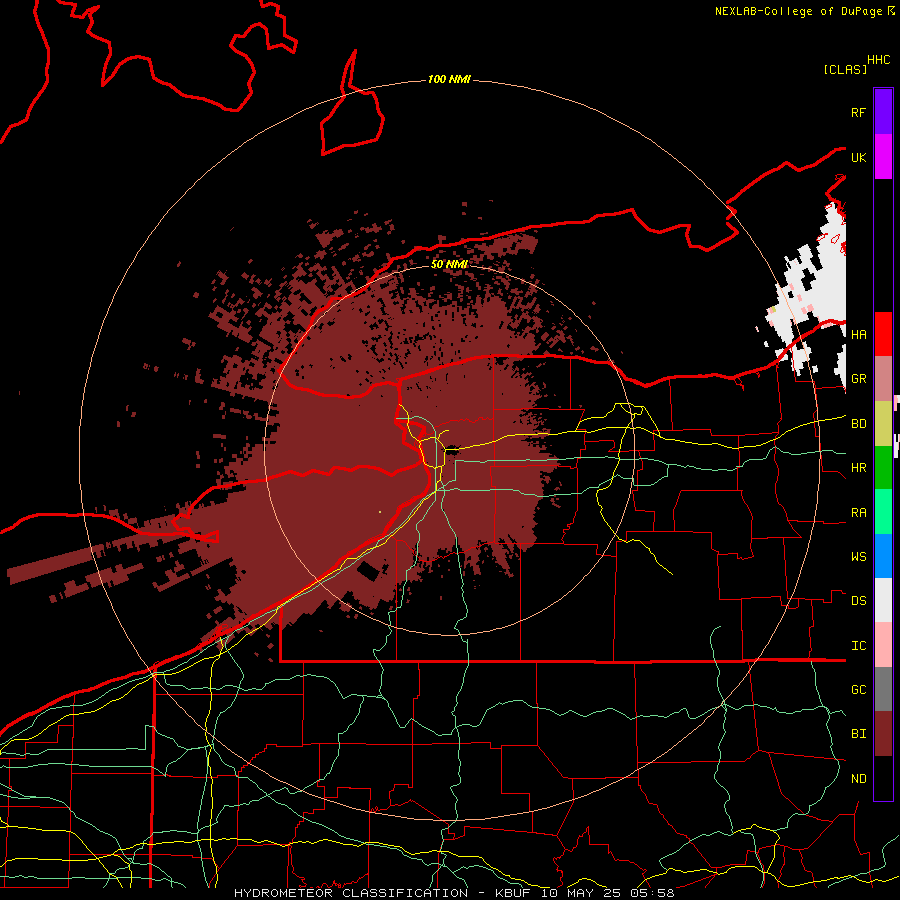Select the GR legend color block
The image size is (900, 900).
883,378
